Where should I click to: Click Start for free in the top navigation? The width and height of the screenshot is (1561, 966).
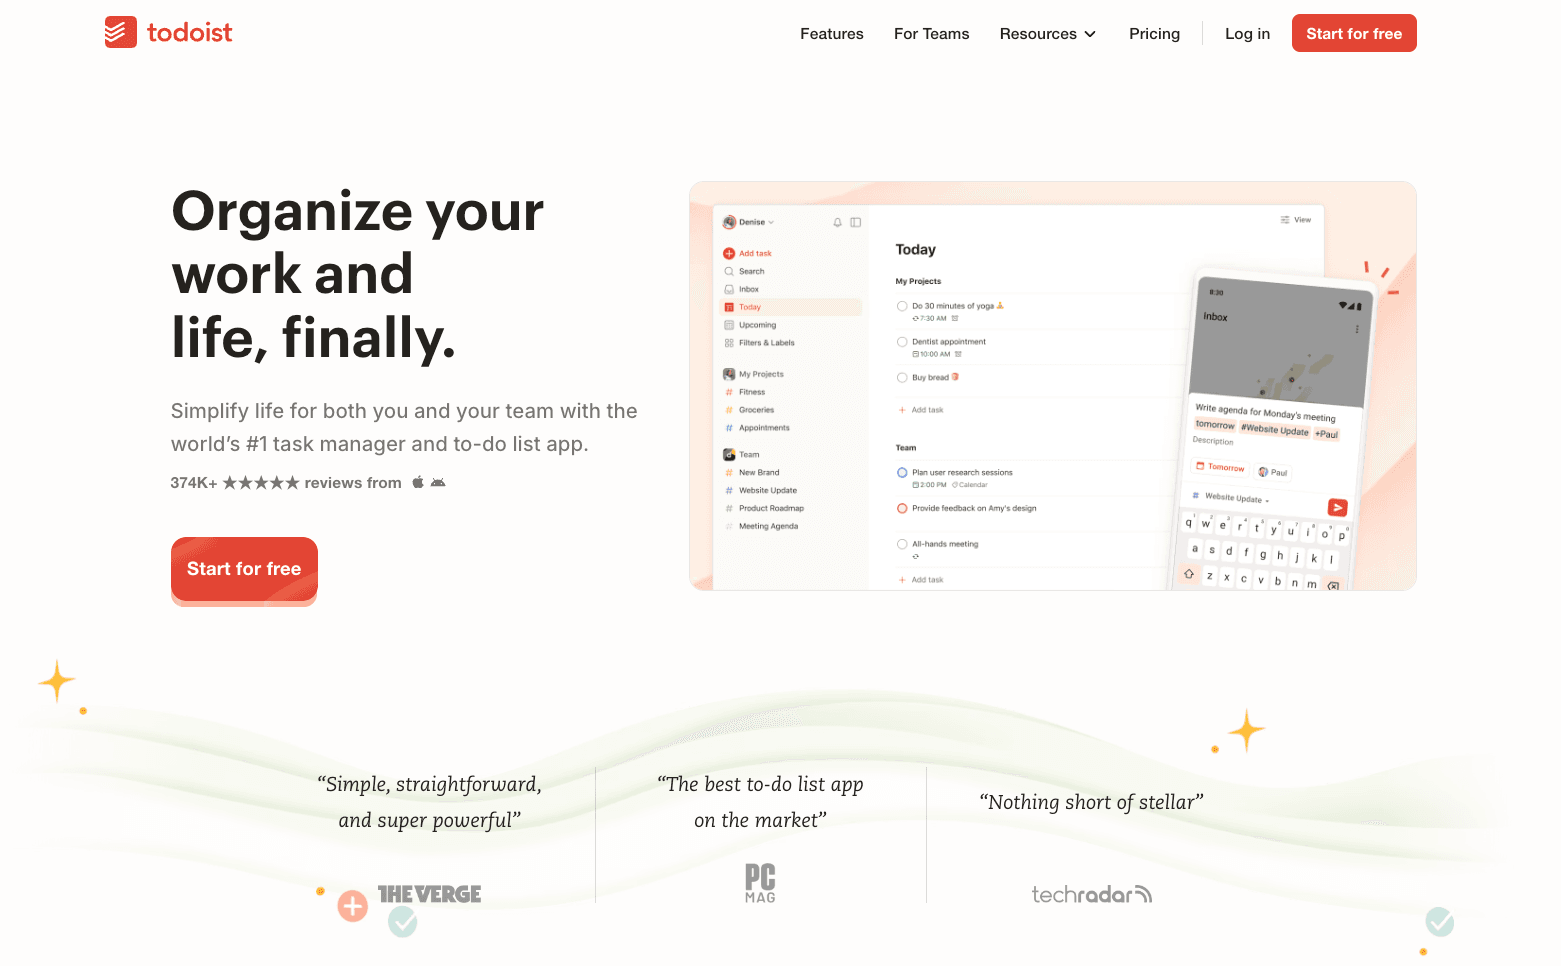[1354, 33]
